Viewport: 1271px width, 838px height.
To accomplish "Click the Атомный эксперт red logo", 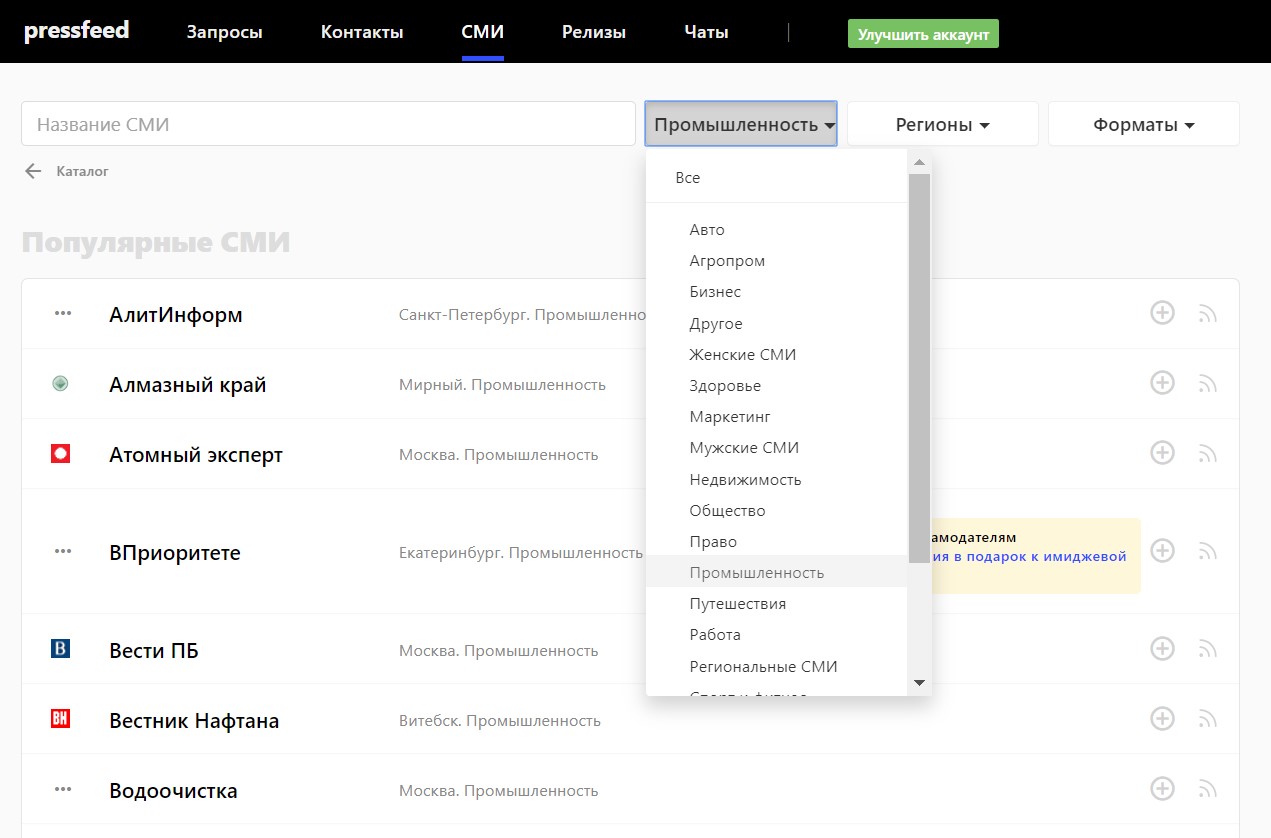I will point(60,454).
